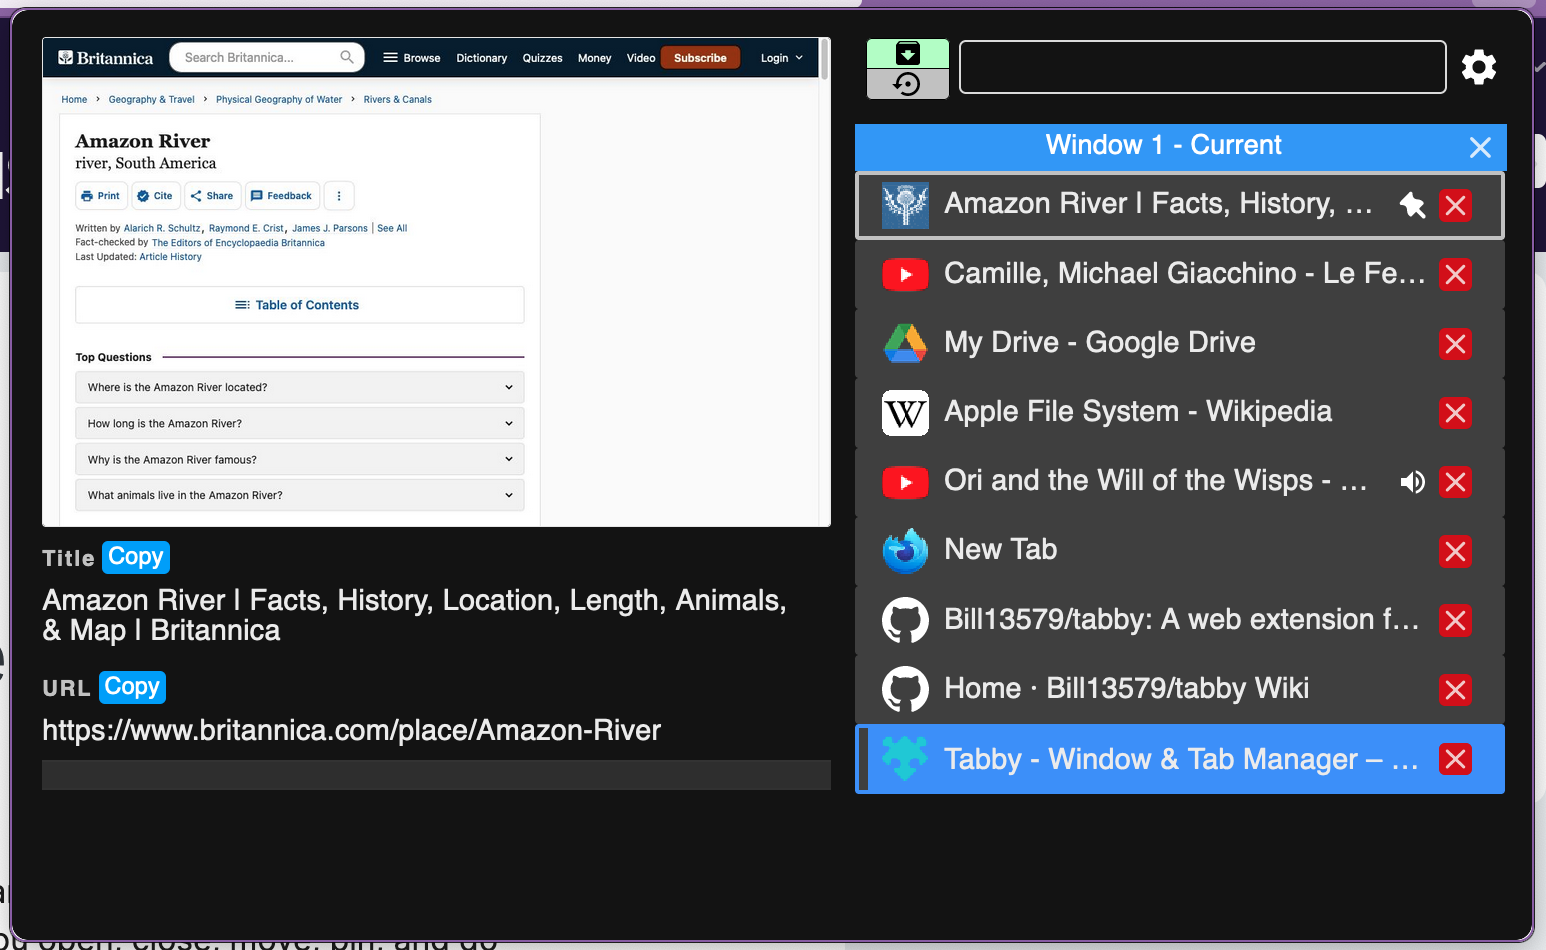1546x950 pixels.
Task: Click the Cite button in the preview
Action: point(155,196)
